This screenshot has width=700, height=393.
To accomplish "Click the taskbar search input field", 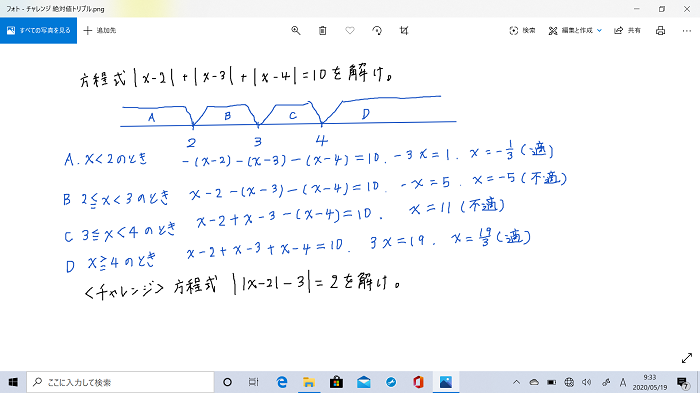I will (121, 382).
